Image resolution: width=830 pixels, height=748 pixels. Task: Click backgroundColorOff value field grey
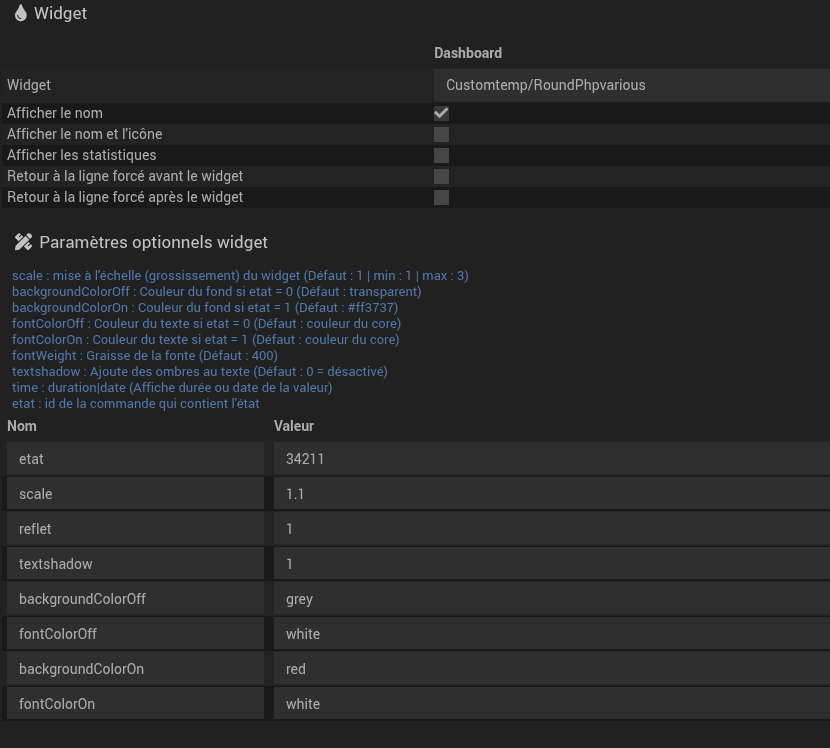coord(550,599)
